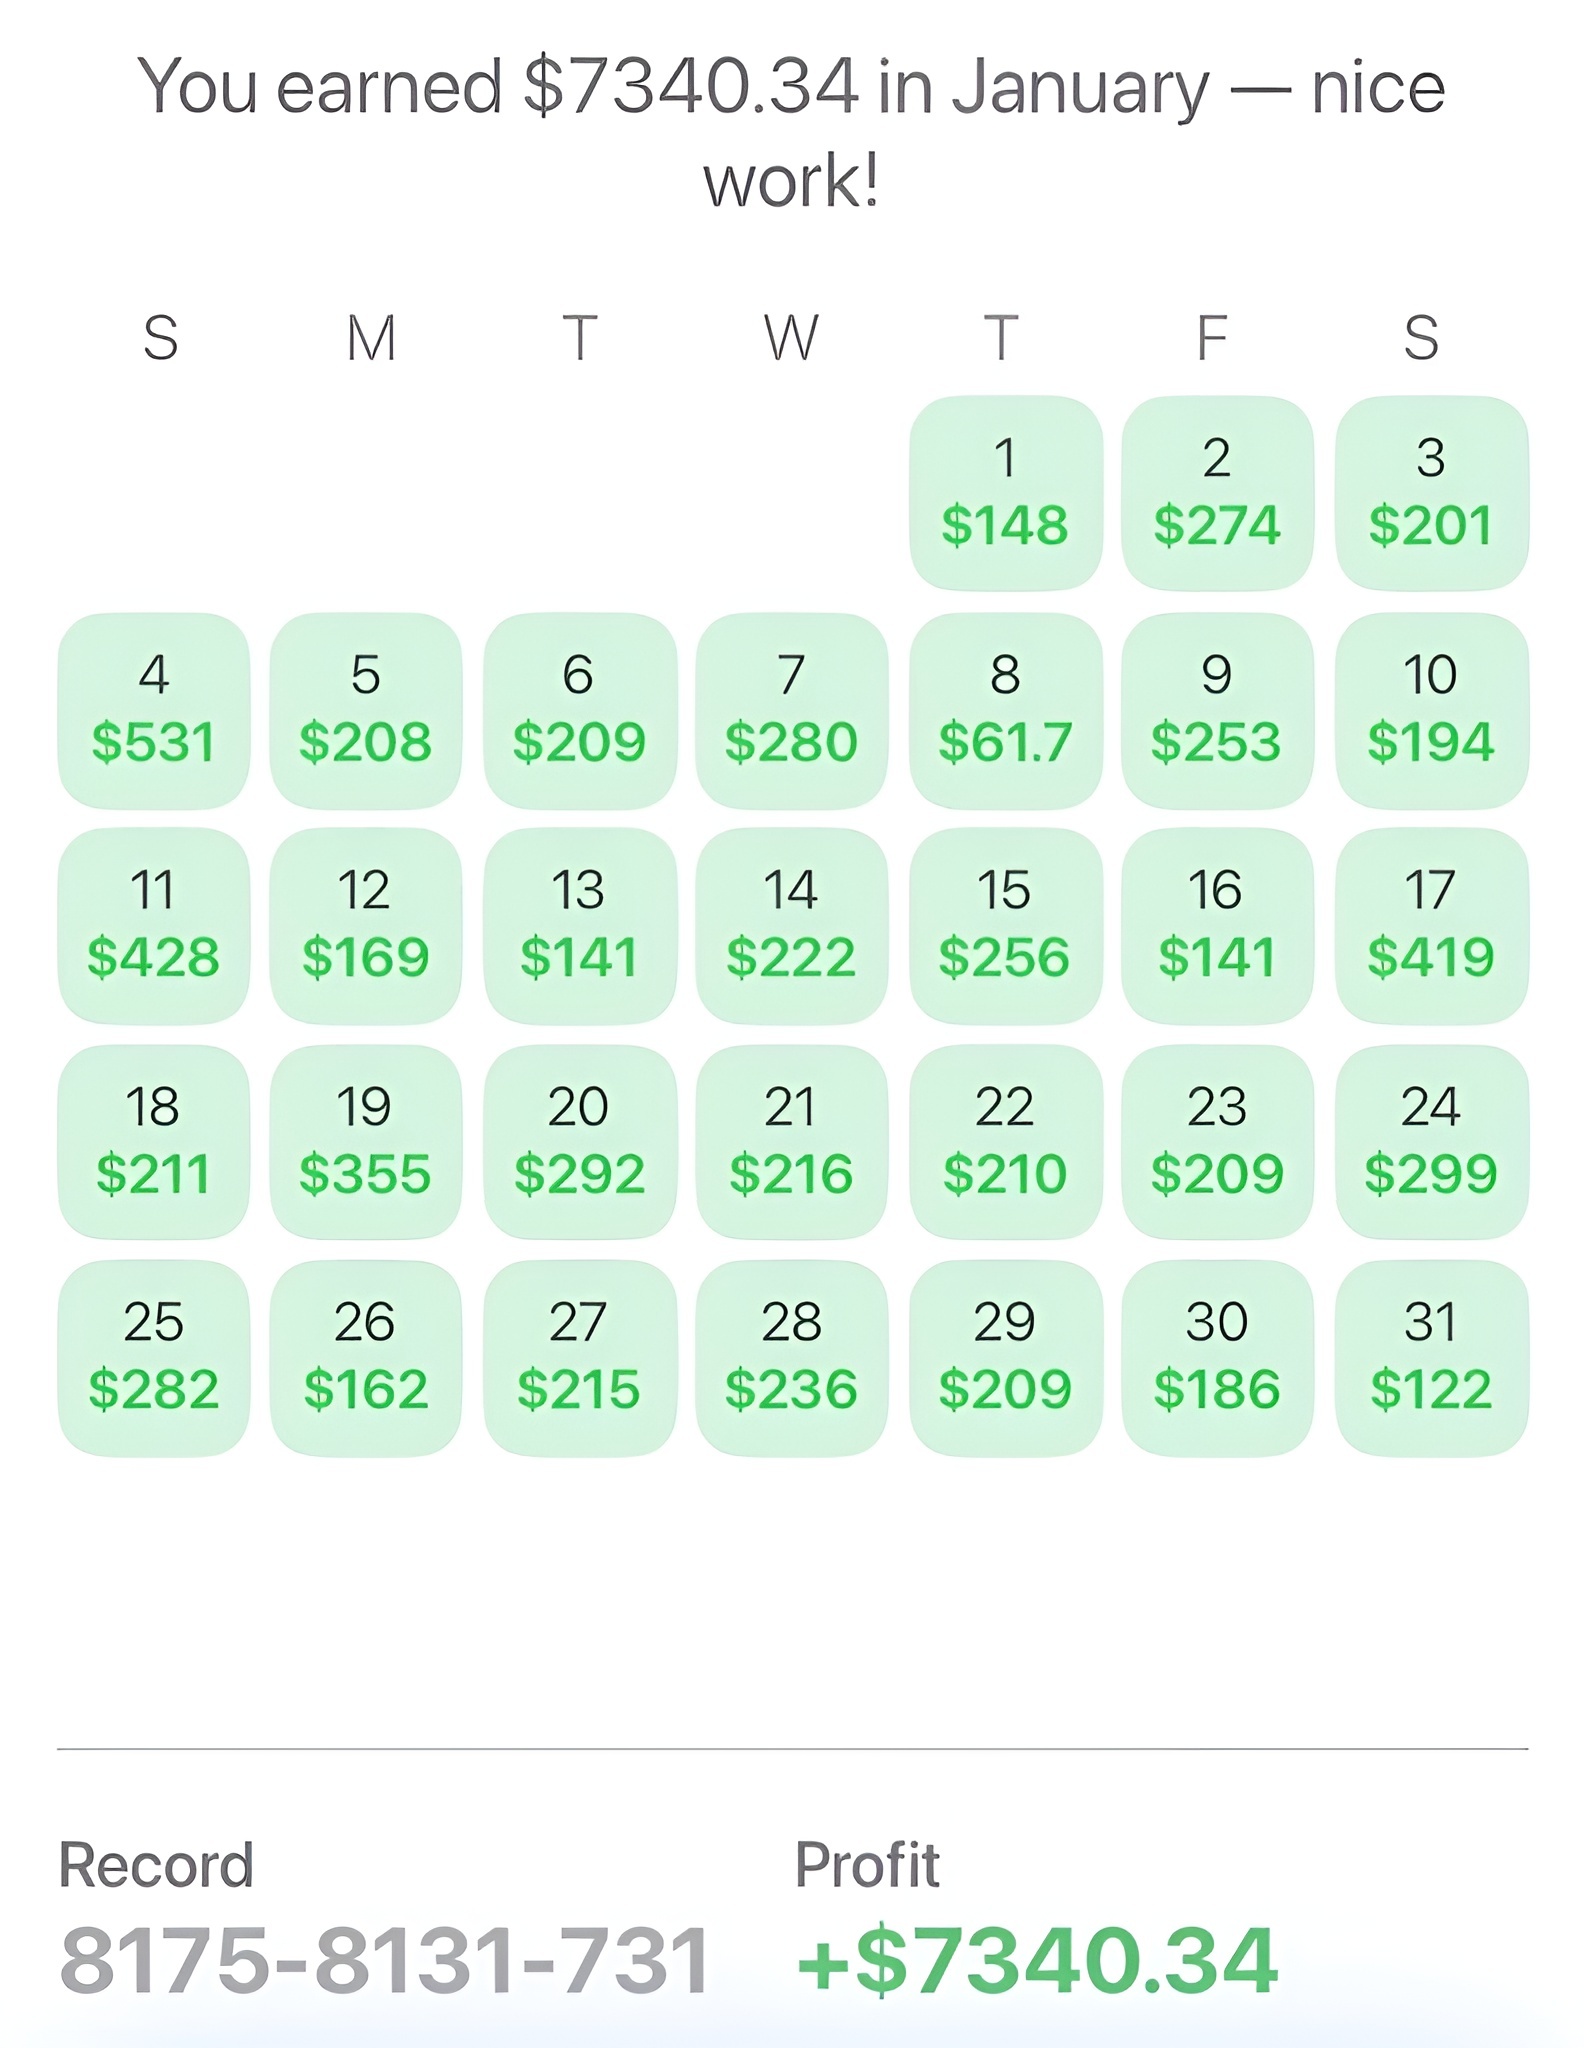Viewport: 1584px width, 2048px height.
Task: Click the Friday column header
Action: point(1212,337)
